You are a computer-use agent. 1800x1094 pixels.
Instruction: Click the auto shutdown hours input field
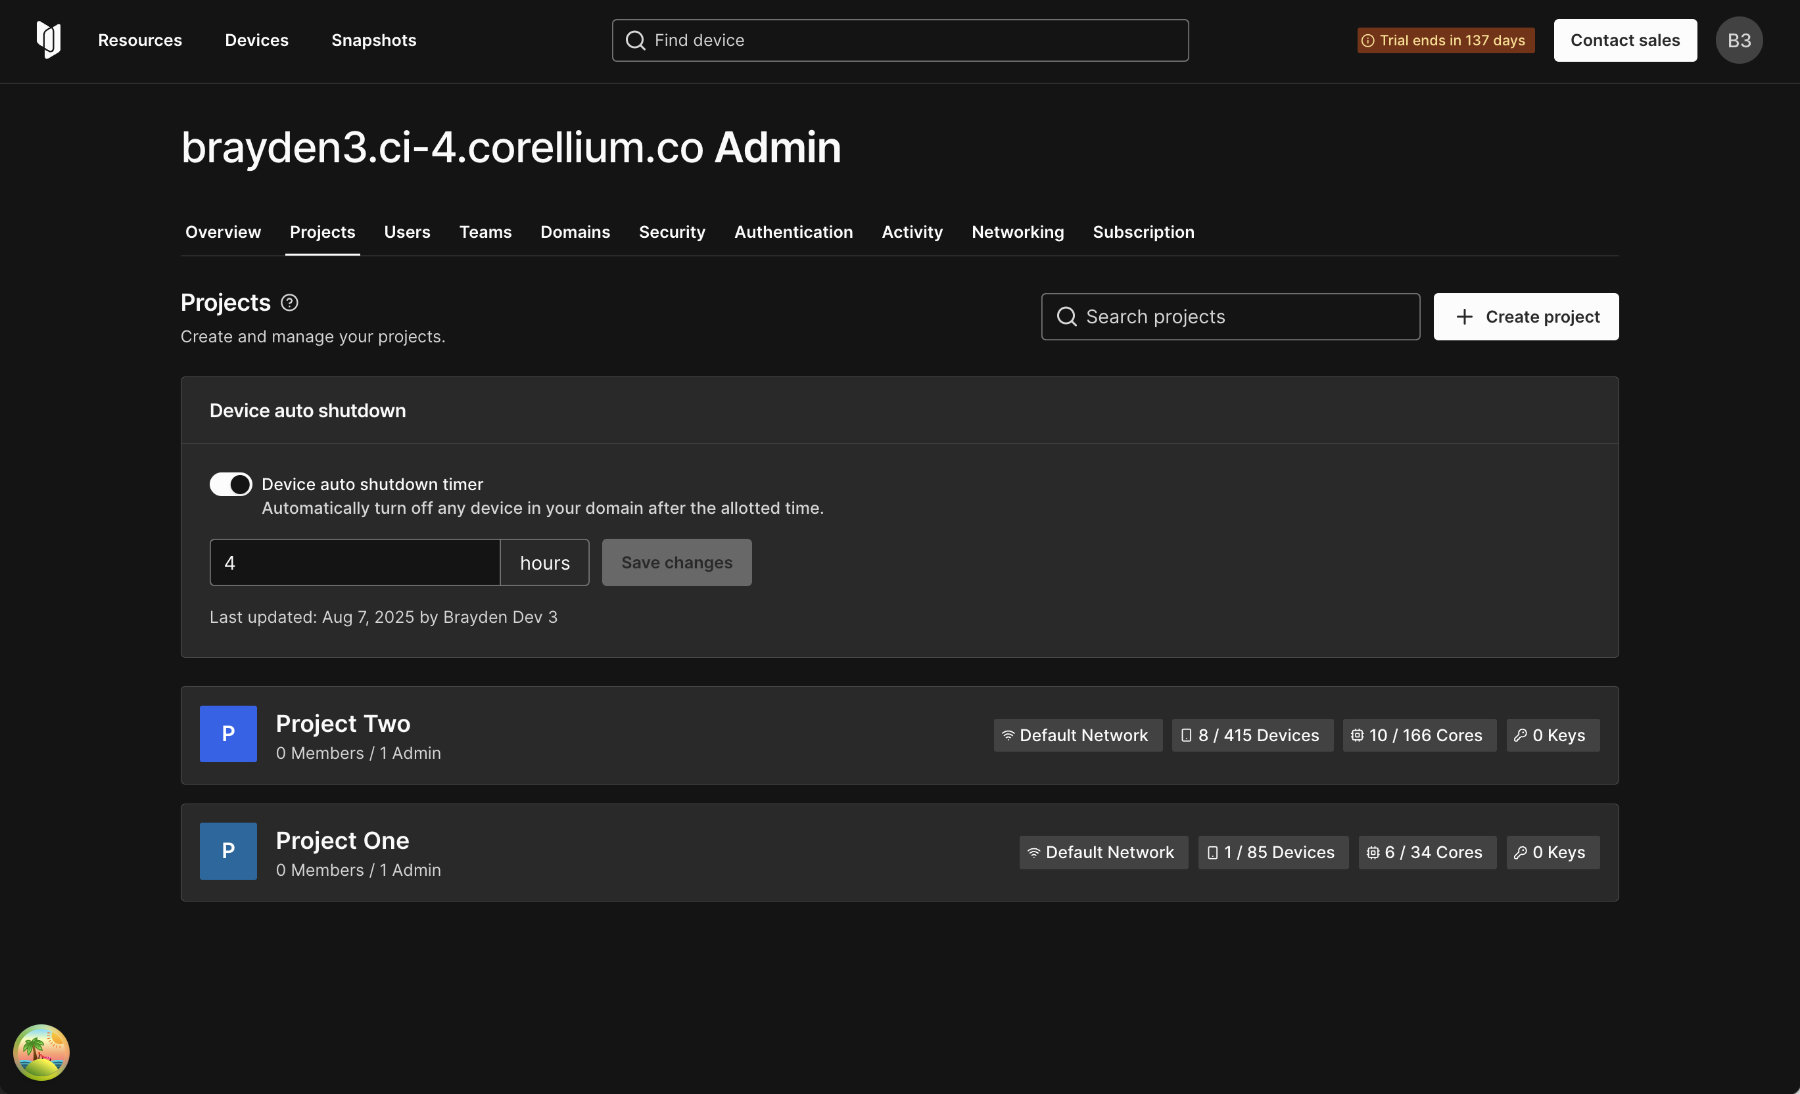point(355,563)
